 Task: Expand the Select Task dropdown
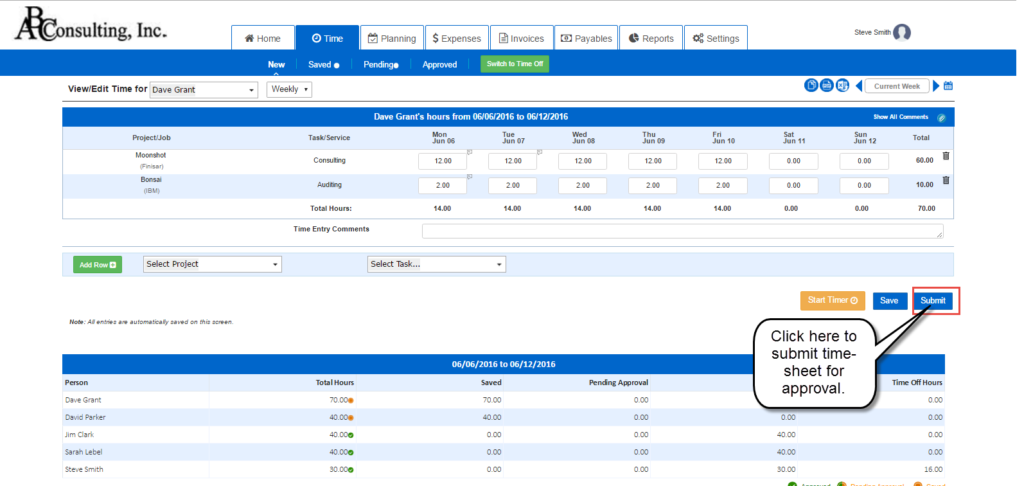[437, 264]
